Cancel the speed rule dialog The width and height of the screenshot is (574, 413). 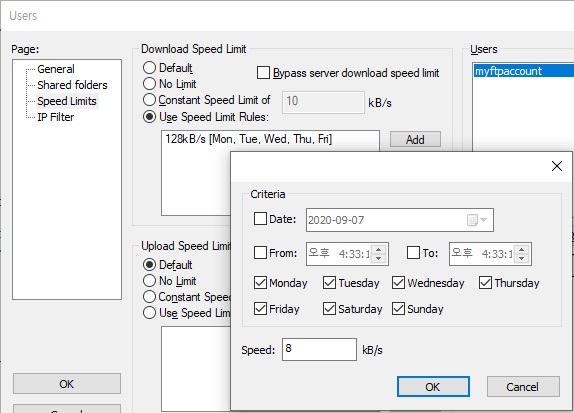pyautogui.click(x=523, y=387)
